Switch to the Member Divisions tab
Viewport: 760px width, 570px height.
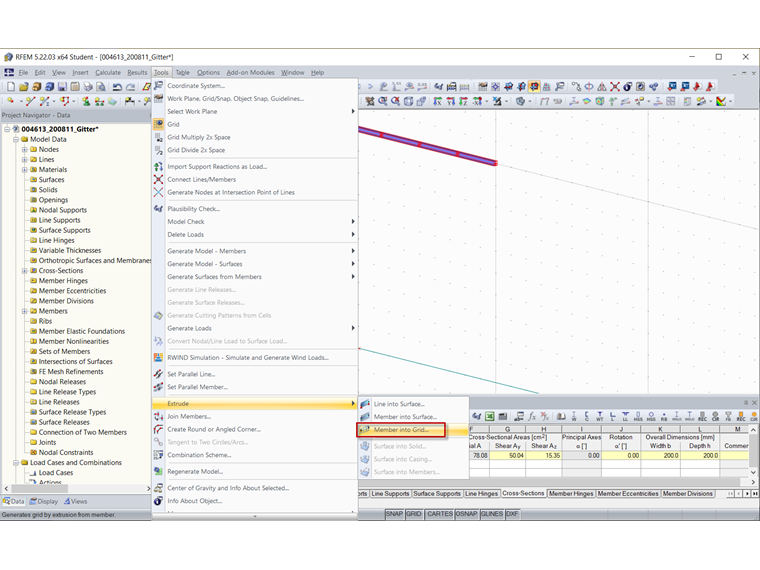click(687, 493)
